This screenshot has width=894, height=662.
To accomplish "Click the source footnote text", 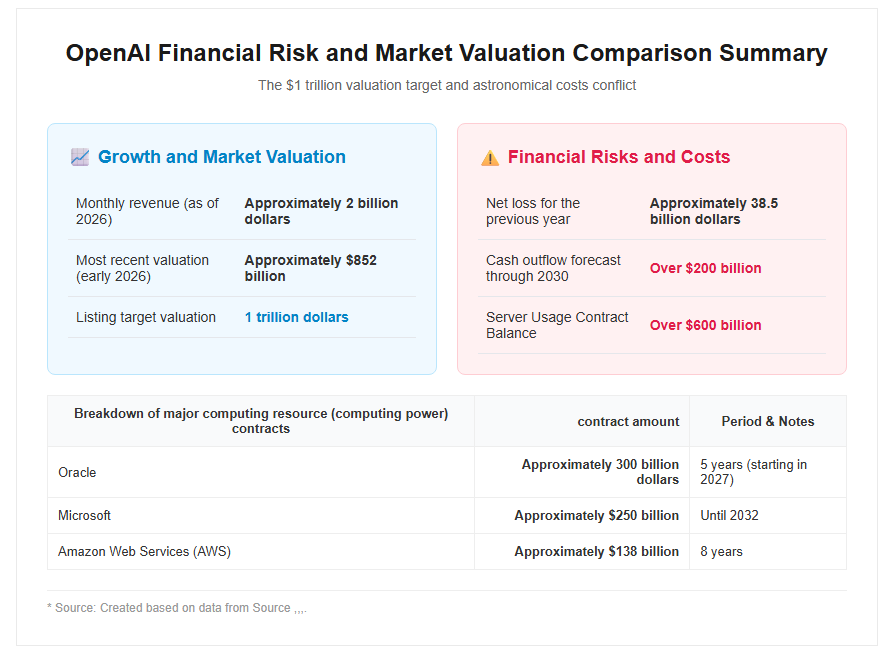I will (177, 608).
